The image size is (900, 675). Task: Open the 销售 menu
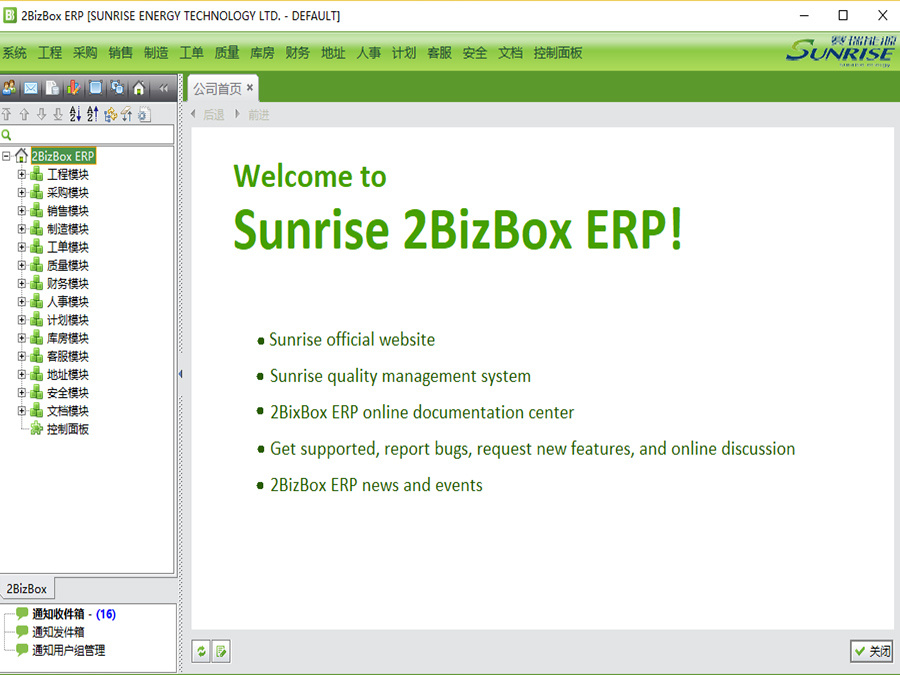coord(121,53)
